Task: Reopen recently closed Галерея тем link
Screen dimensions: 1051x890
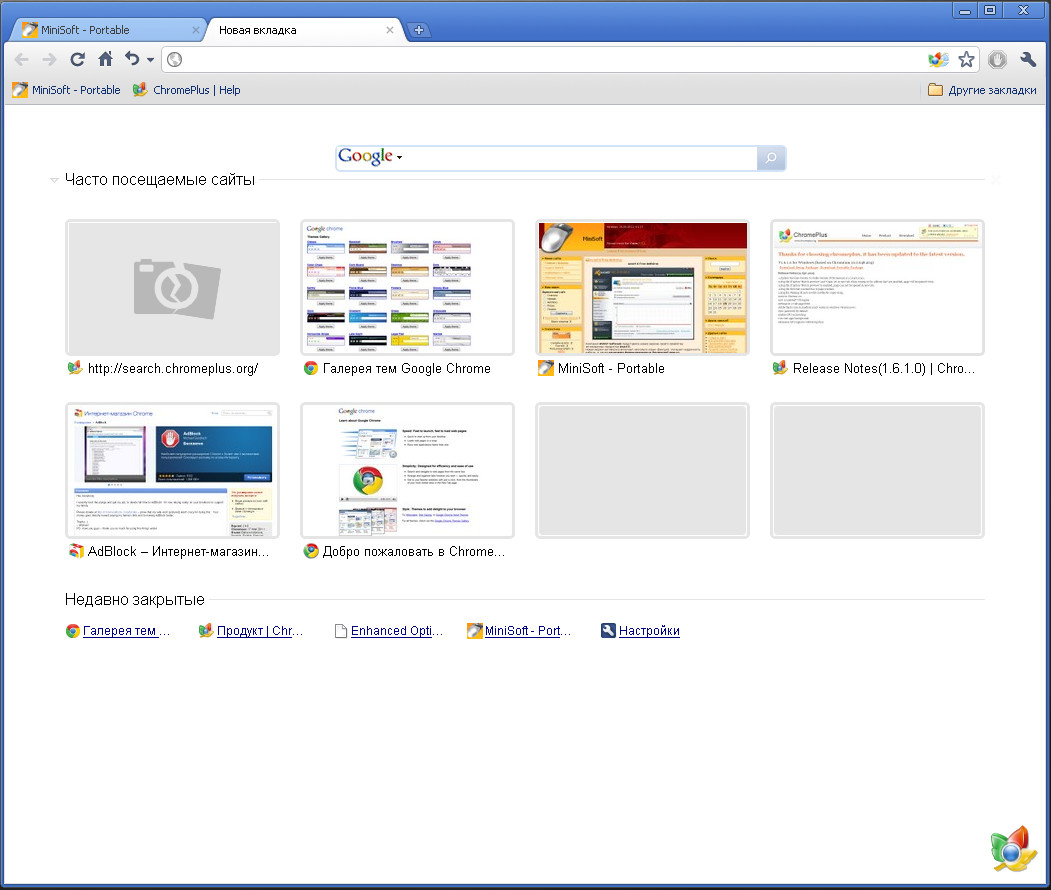Action: [127, 631]
